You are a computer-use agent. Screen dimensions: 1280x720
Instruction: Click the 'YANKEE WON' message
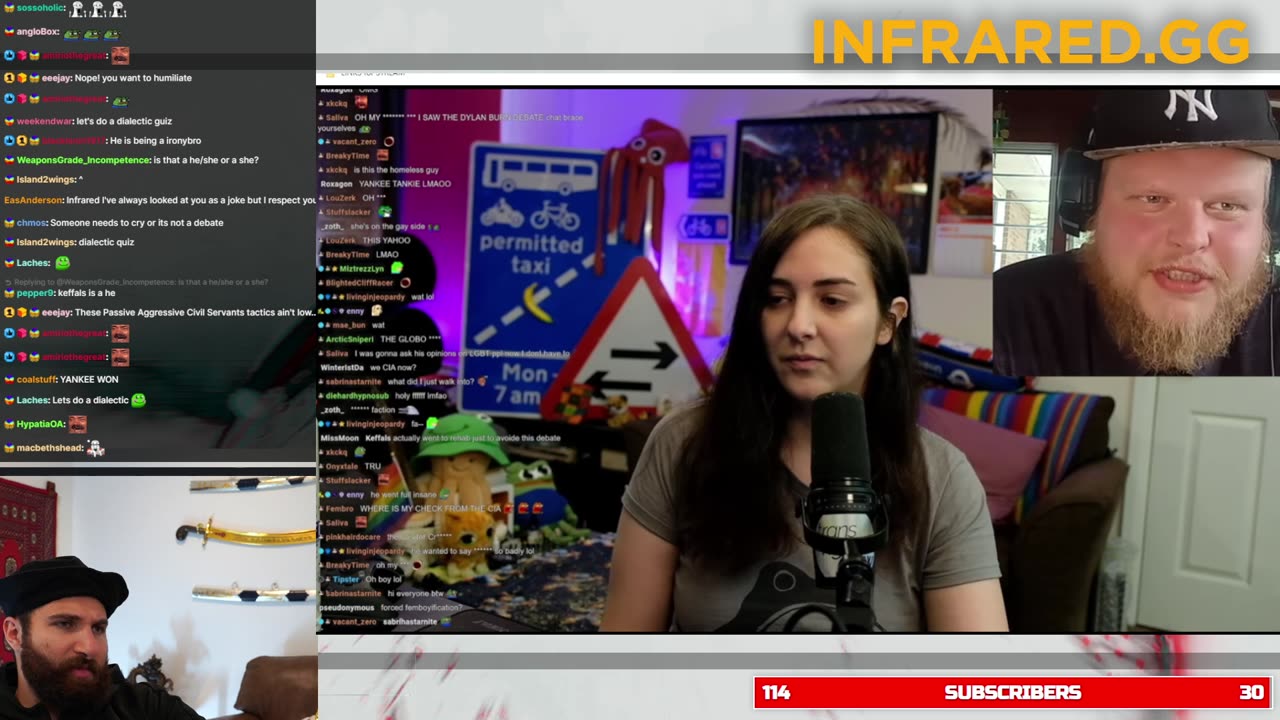click(x=89, y=380)
